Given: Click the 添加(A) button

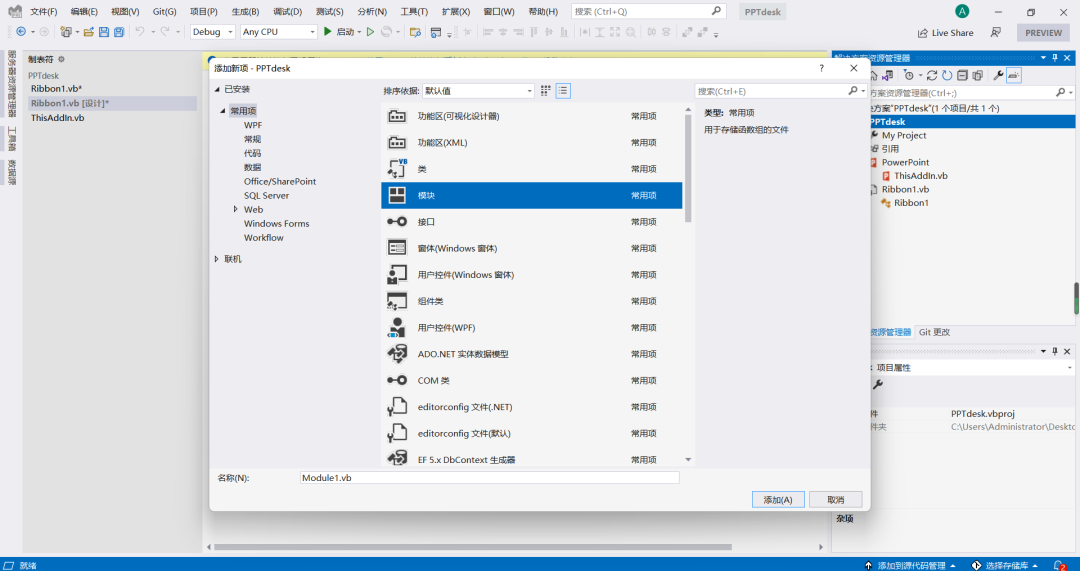Looking at the screenshot, I should coord(778,499).
